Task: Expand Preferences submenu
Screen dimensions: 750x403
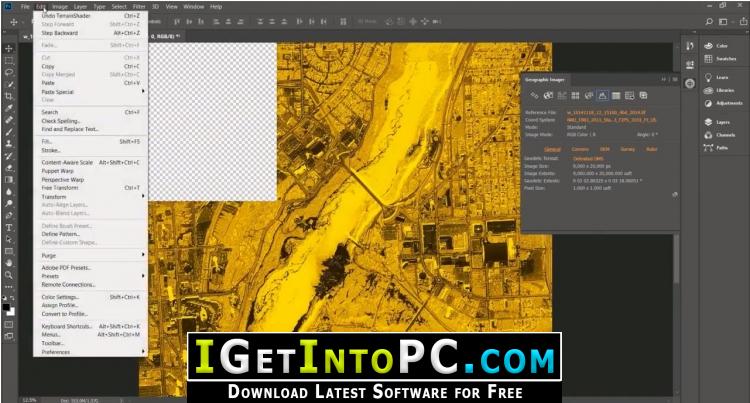Action: [x=91, y=352]
